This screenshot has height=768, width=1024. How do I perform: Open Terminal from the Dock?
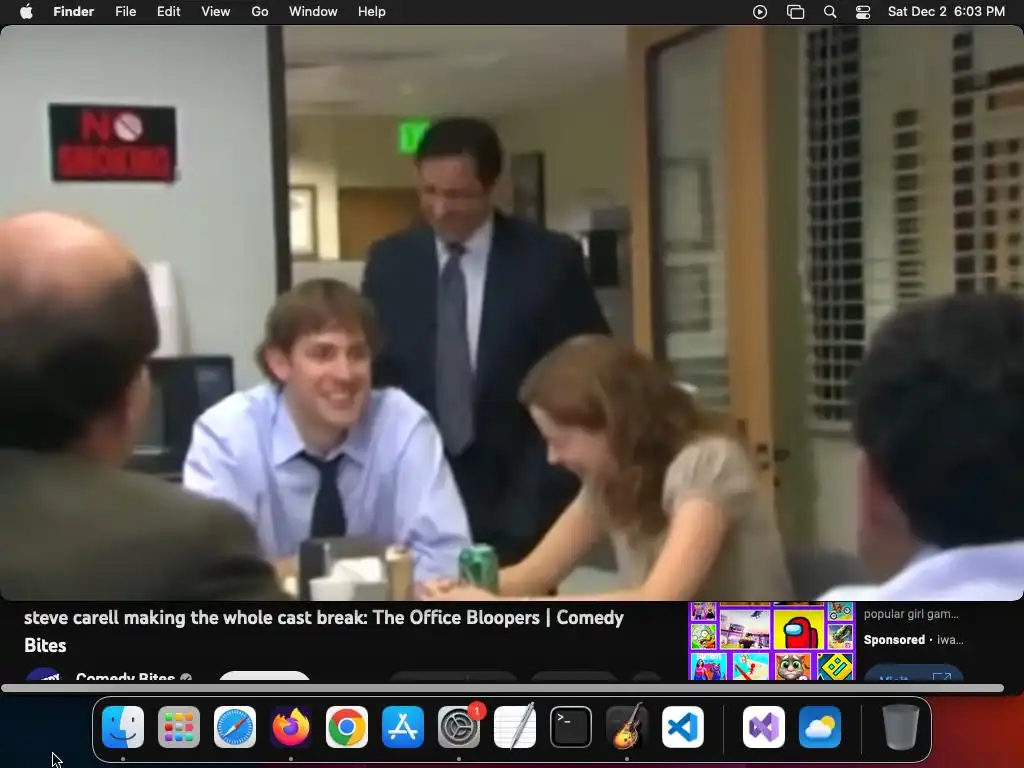point(571,727)
